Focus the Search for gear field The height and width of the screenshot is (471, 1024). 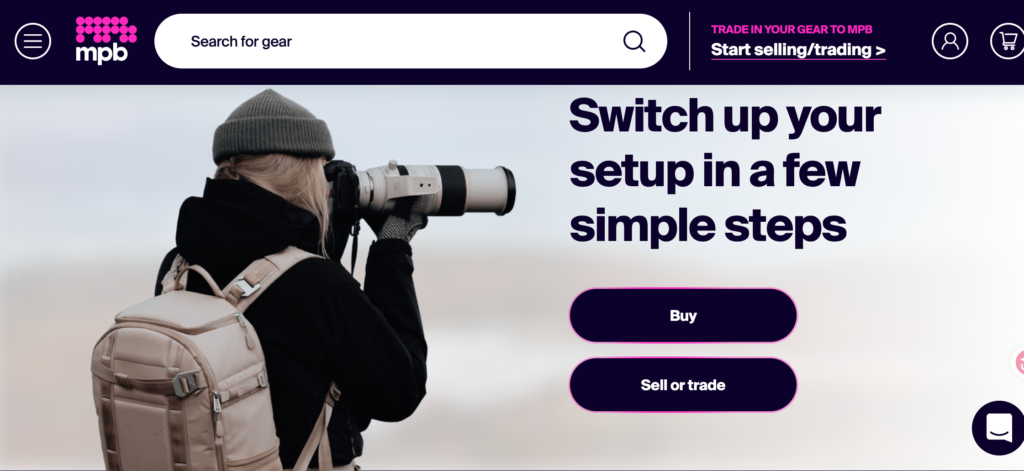tap(410, 41)
